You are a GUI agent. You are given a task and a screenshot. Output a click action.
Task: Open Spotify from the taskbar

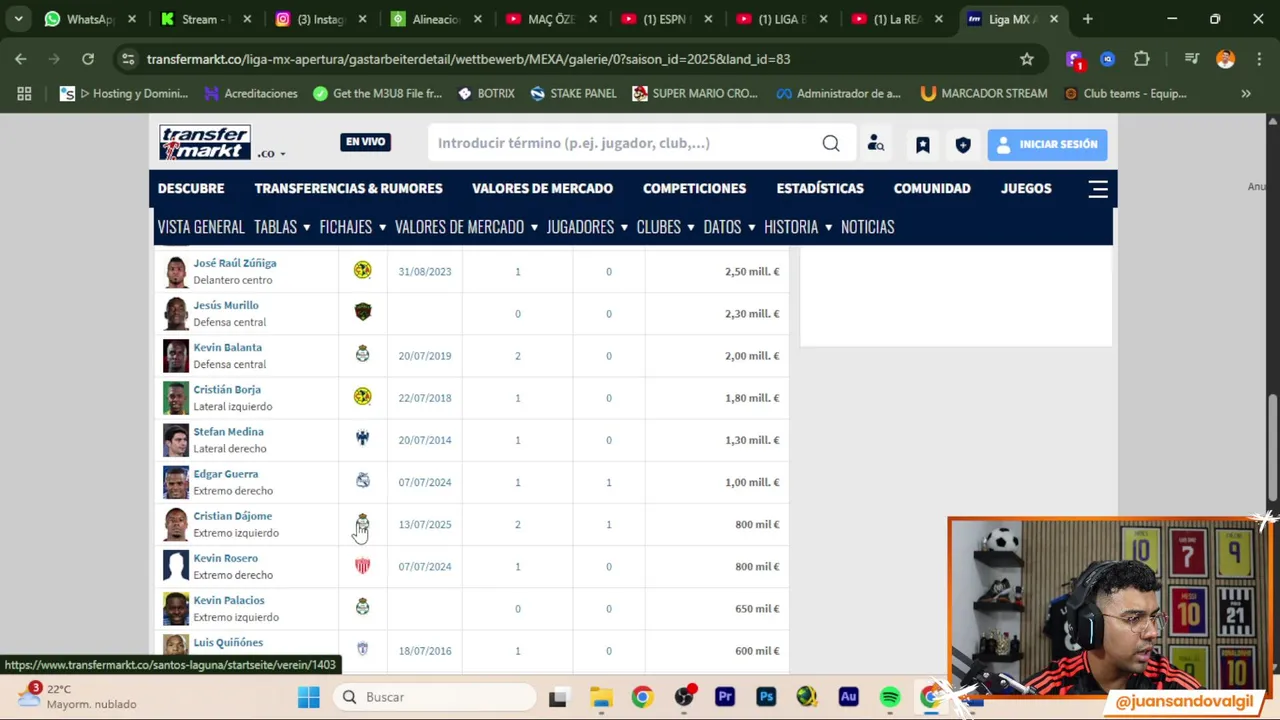889,697
